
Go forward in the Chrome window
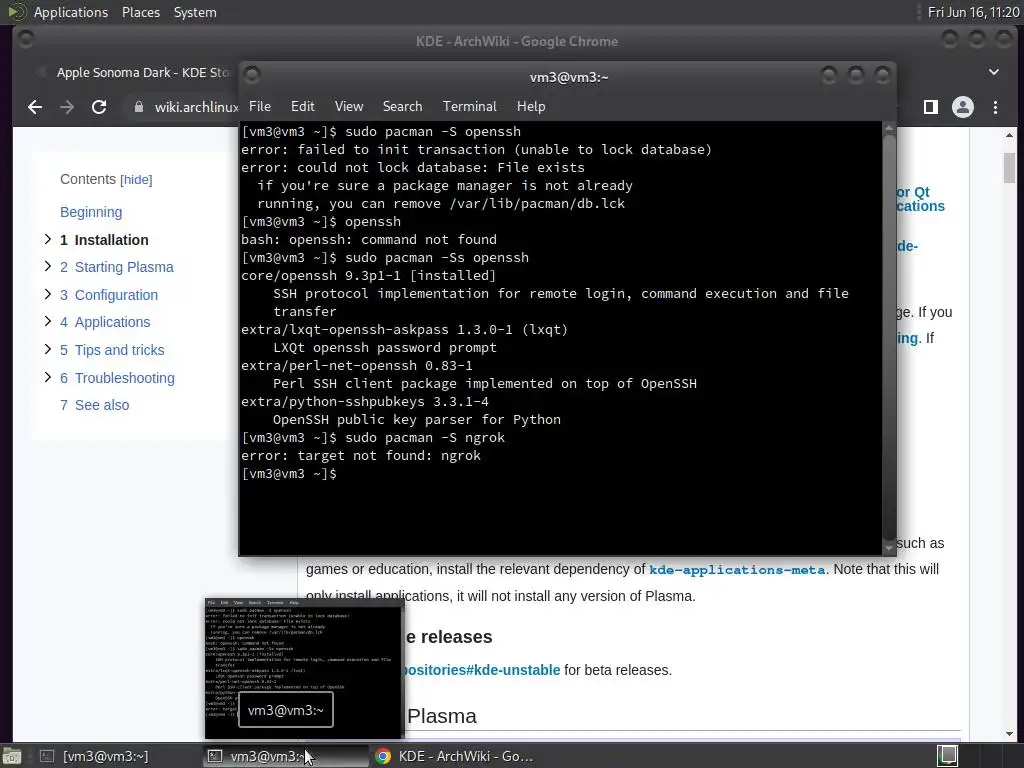click(67, 107)
